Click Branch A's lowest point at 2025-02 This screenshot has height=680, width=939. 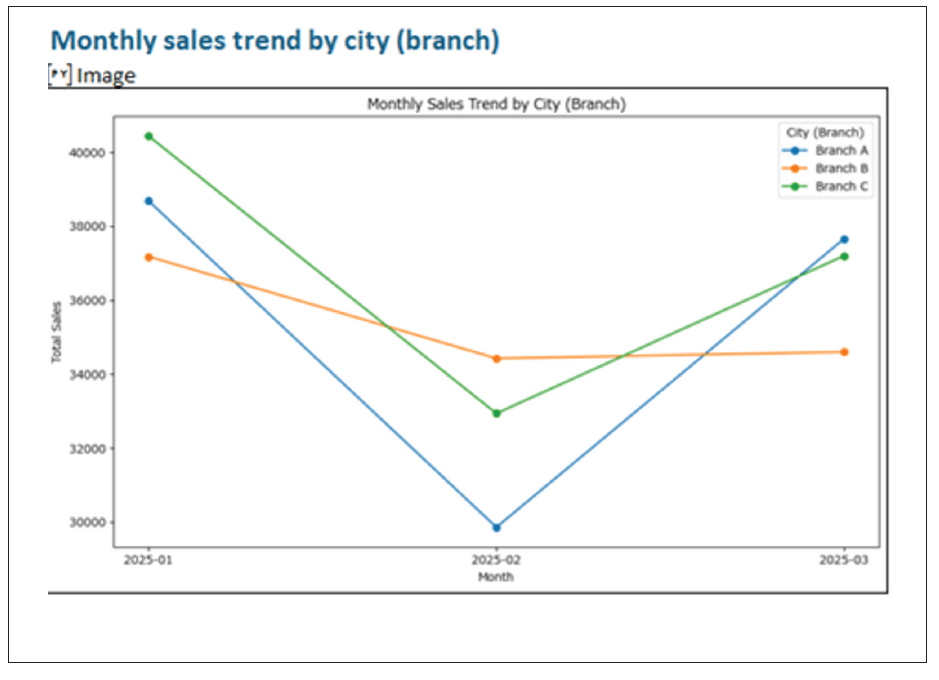[x=496, y=527]
